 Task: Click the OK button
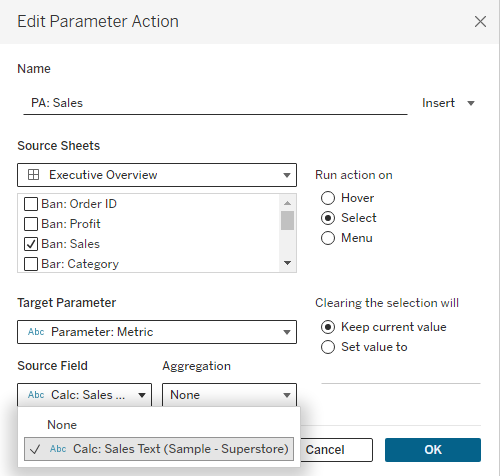pyautogui.click(x=433, y=450)
